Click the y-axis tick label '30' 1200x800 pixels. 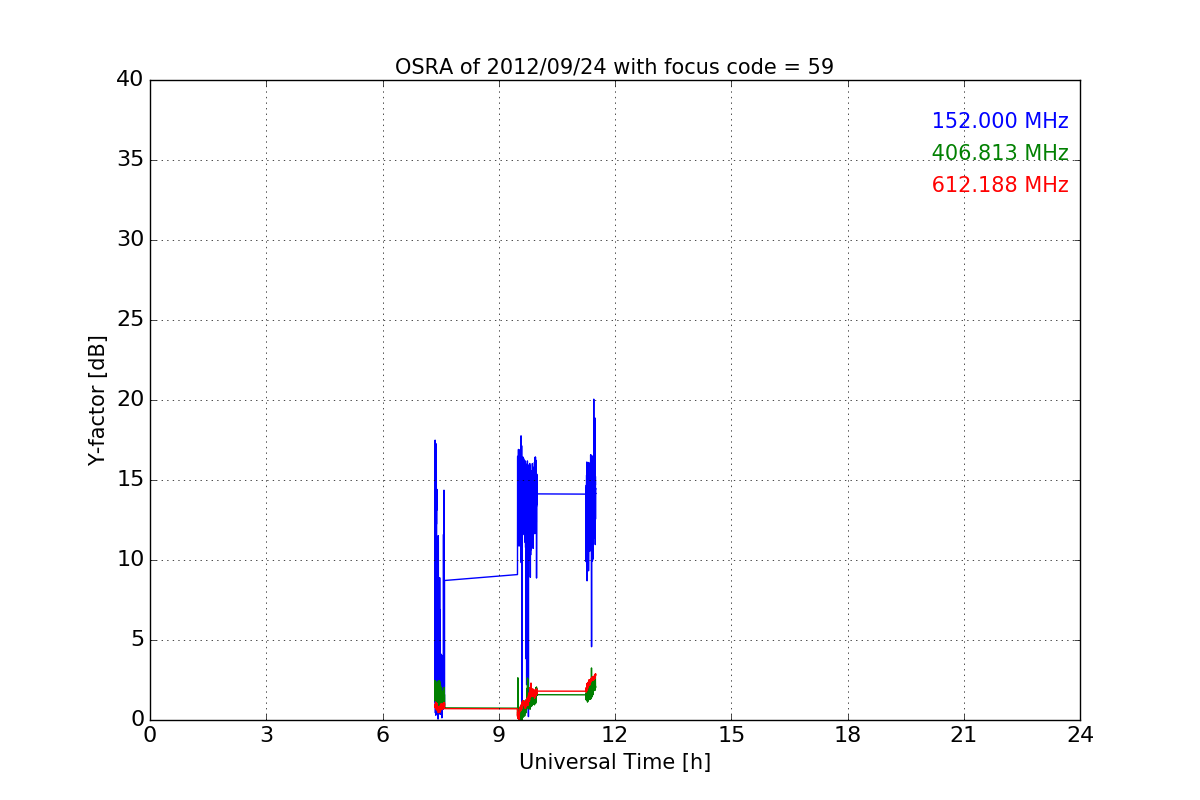(130, 240)
